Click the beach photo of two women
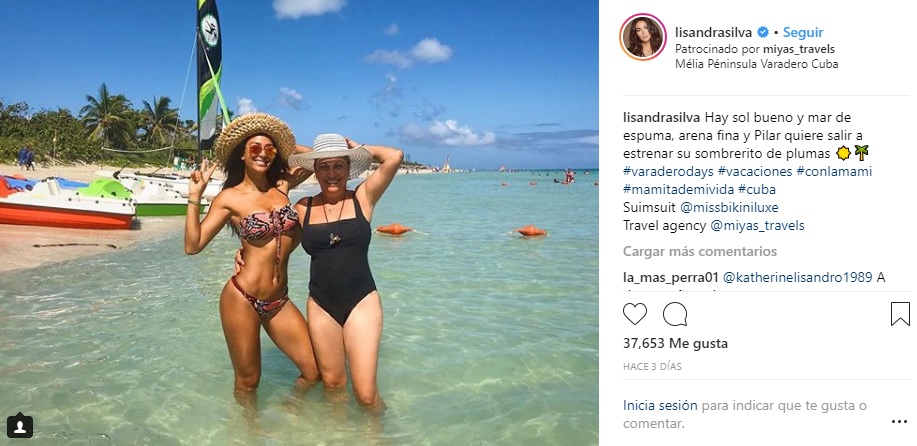Screen dimensions: 917x446 299,223
